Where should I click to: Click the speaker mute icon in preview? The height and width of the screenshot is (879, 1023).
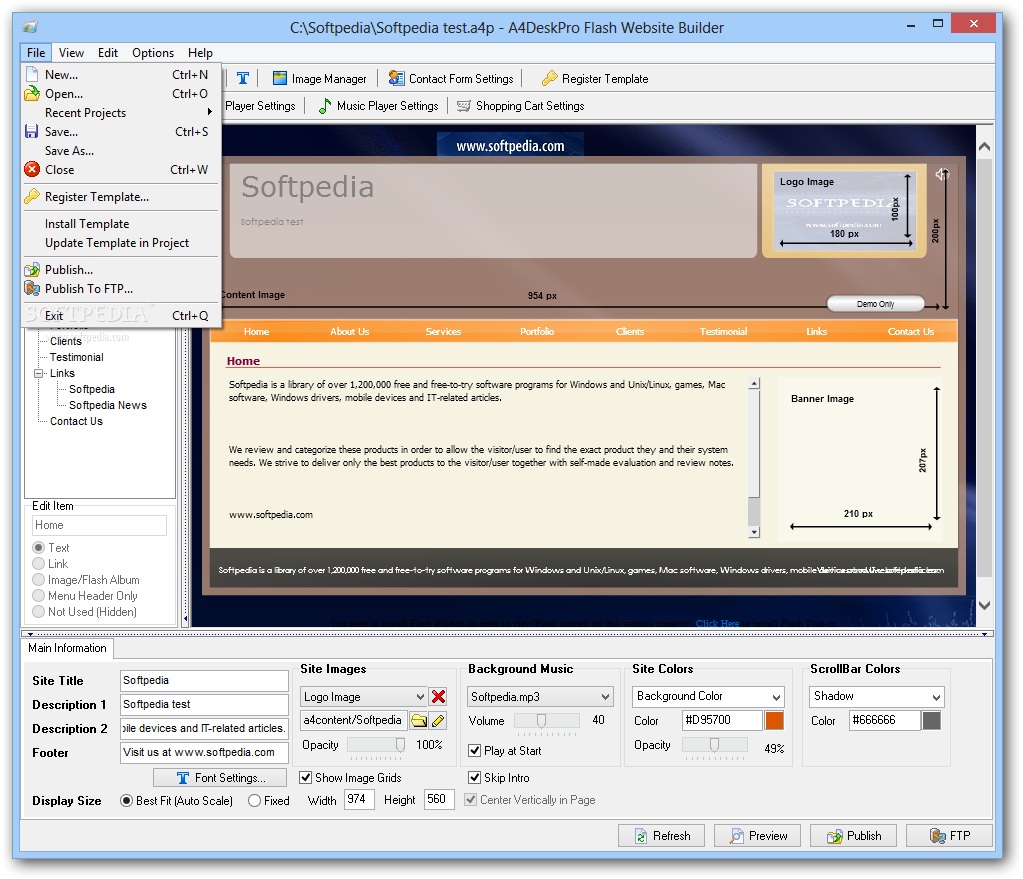coord(942,174)
